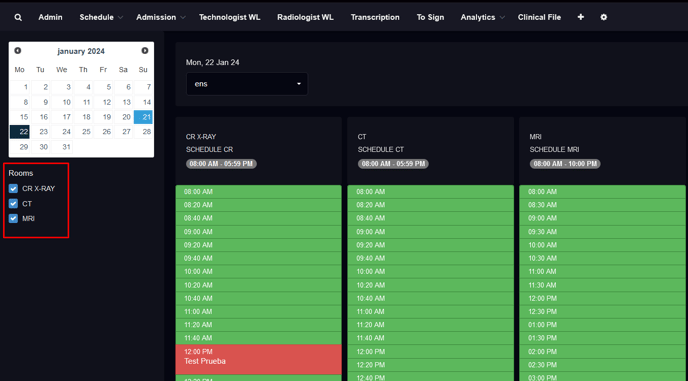Disable the MRI room checkbox
This screenshot has height=381, width=688.
point(13,218)
